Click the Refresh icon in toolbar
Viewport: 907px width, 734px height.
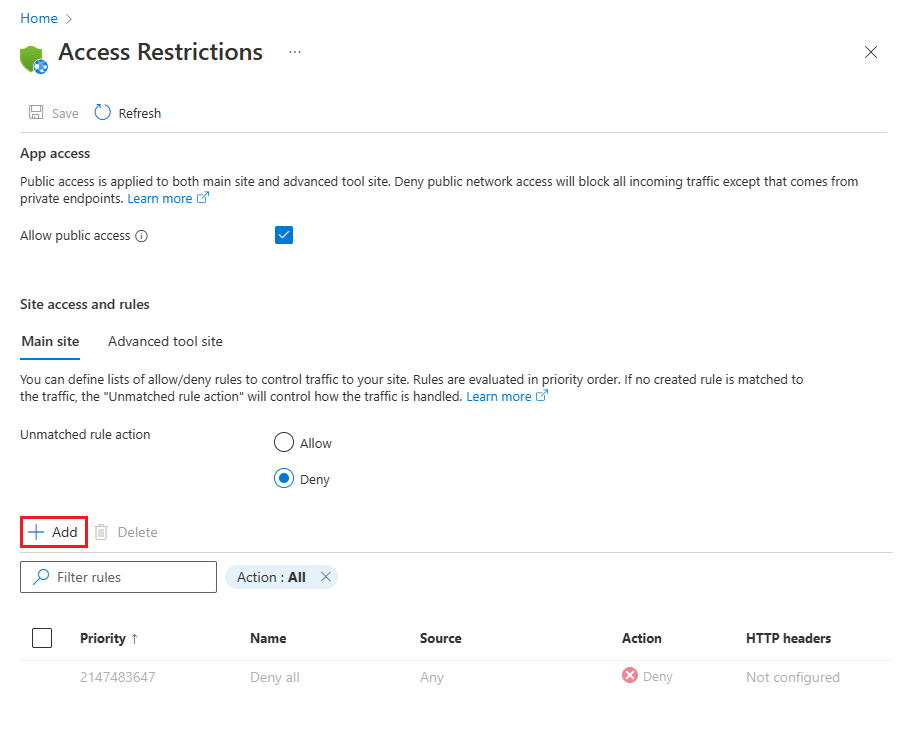point(103,113)
